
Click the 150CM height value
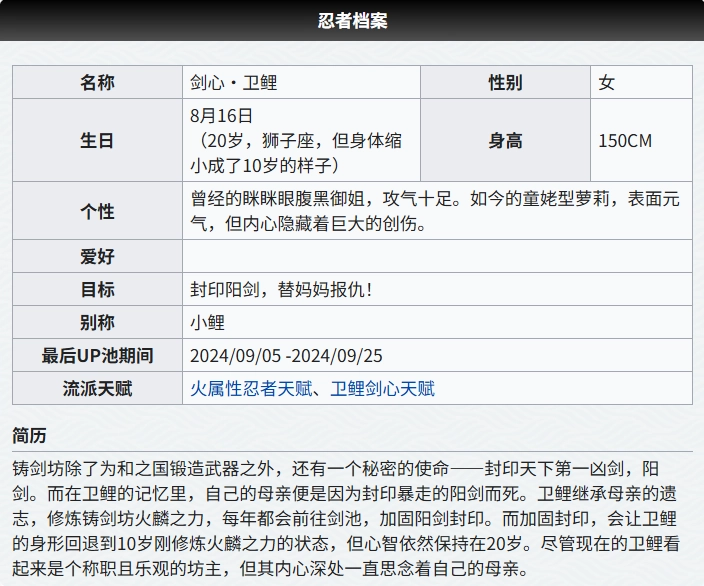[x=625, y=140]
